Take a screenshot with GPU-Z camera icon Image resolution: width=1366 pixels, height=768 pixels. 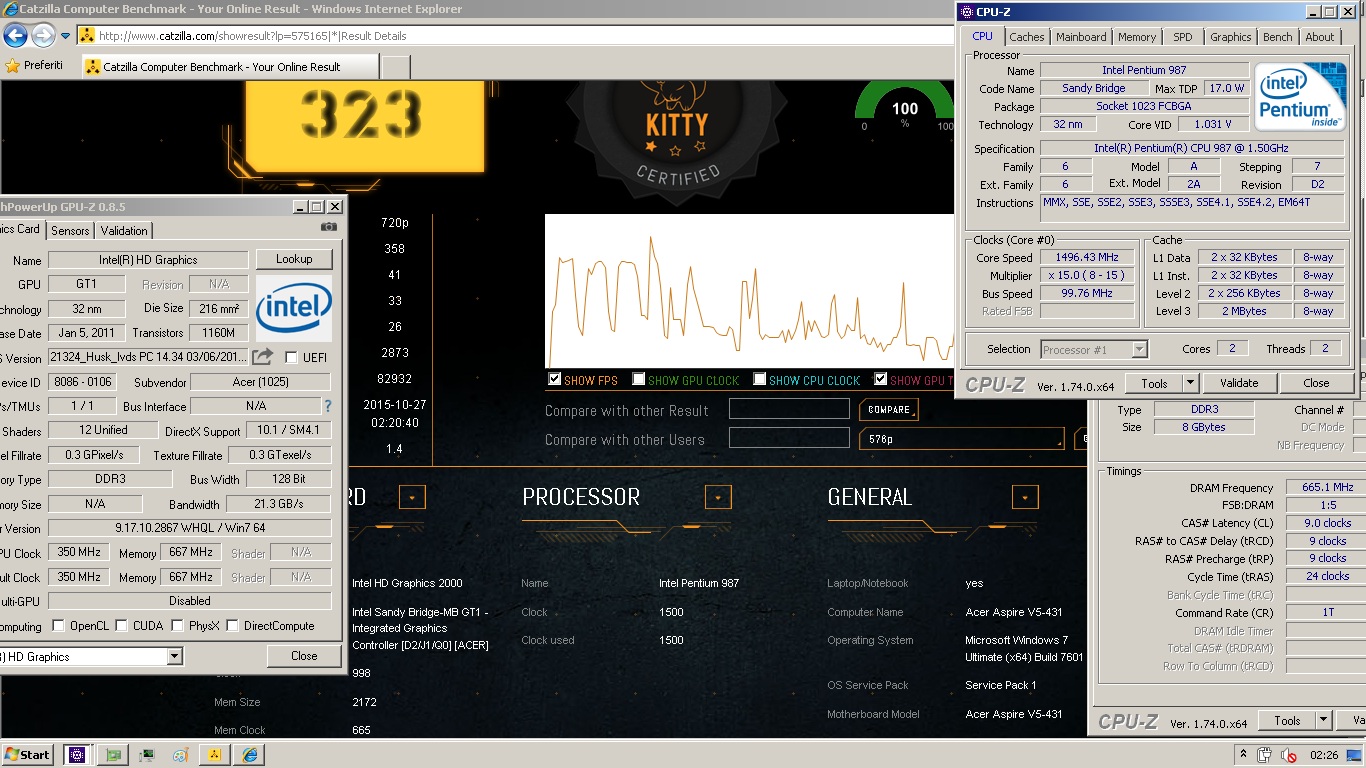tap(329, 228)
